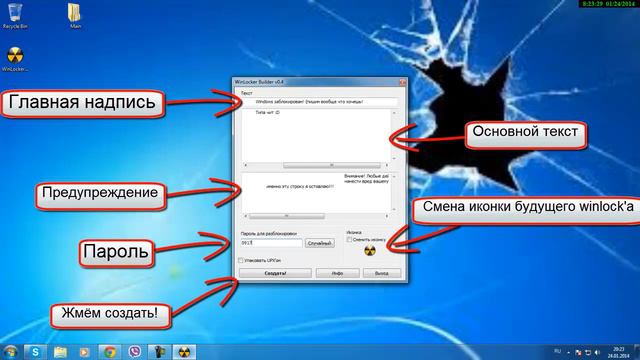Show hidden tray icons arrow
The height and width of the screenshot is (360, 640).
(569, 352)
